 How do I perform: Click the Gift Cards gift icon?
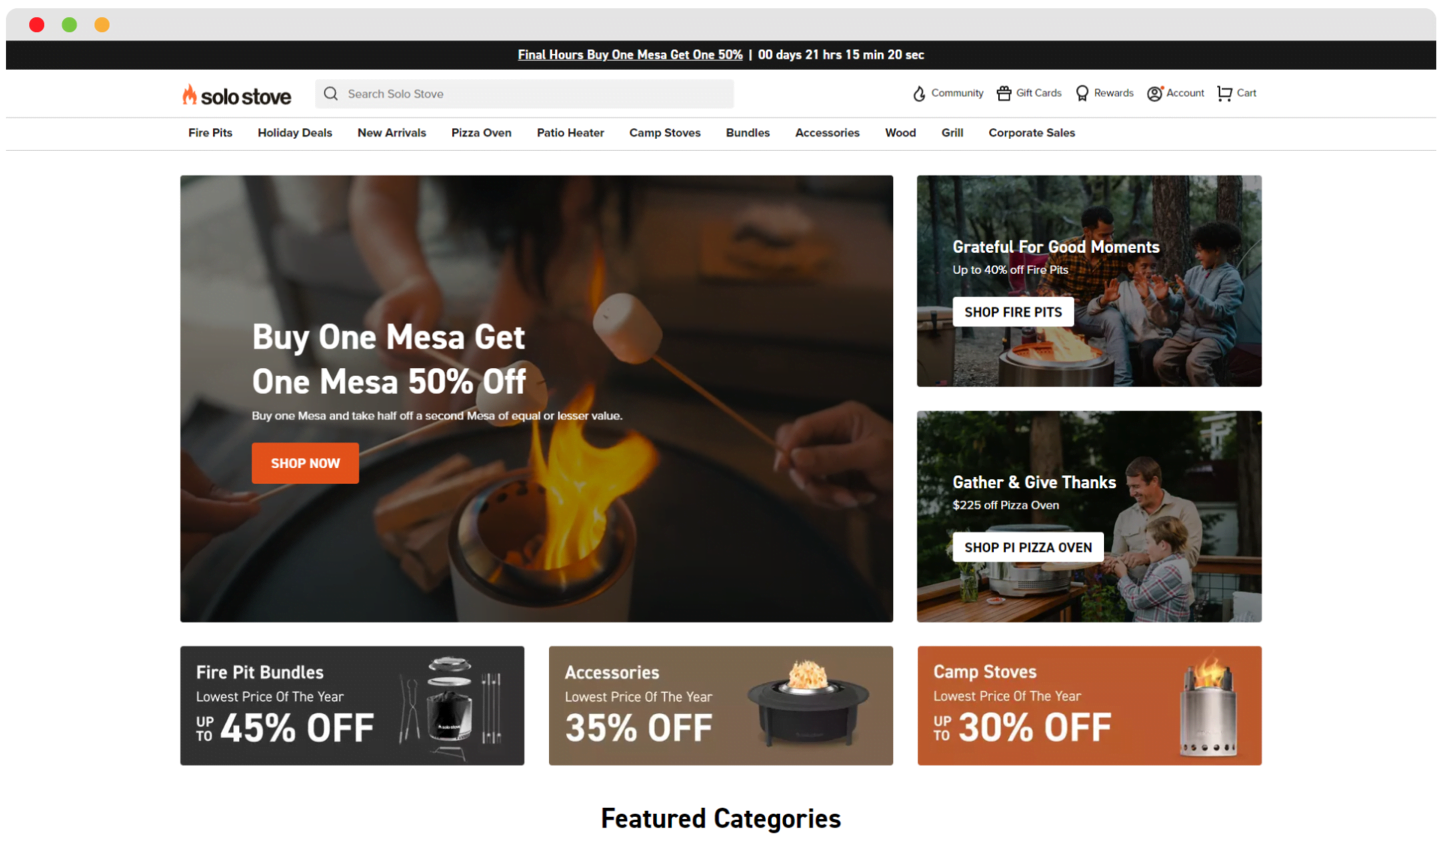(1004, 93)
